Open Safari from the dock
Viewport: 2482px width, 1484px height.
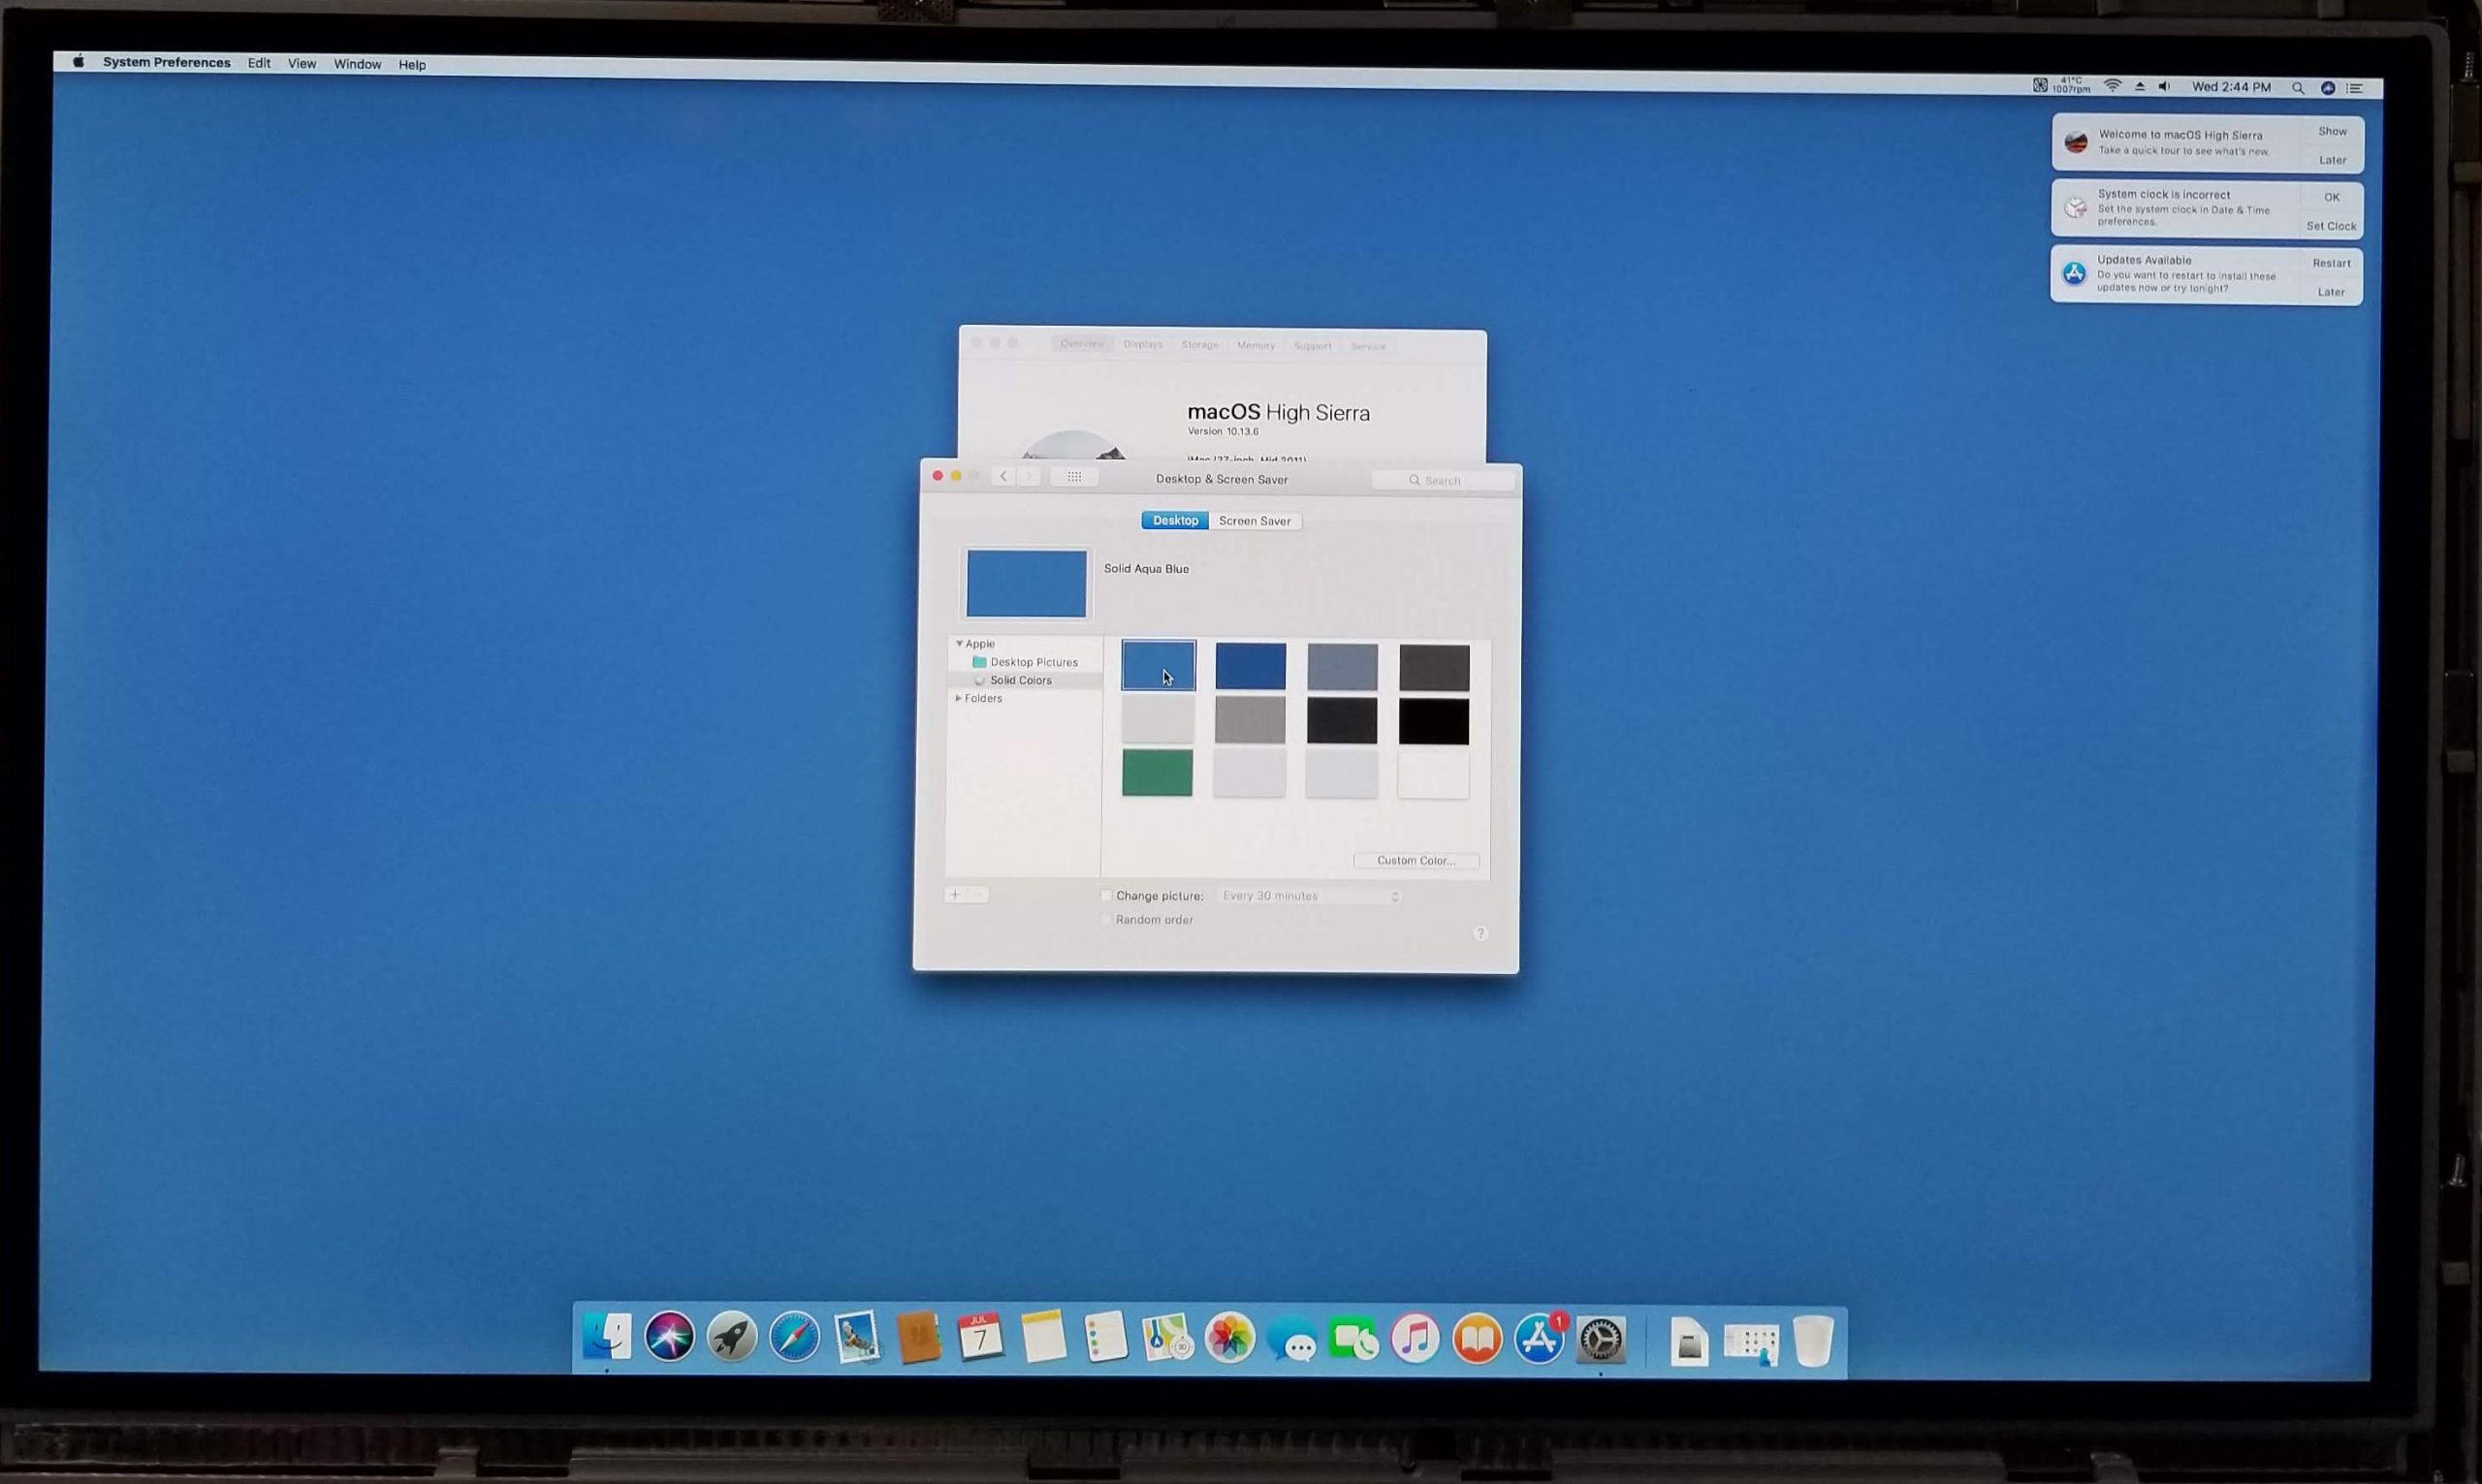[794, 1337]
